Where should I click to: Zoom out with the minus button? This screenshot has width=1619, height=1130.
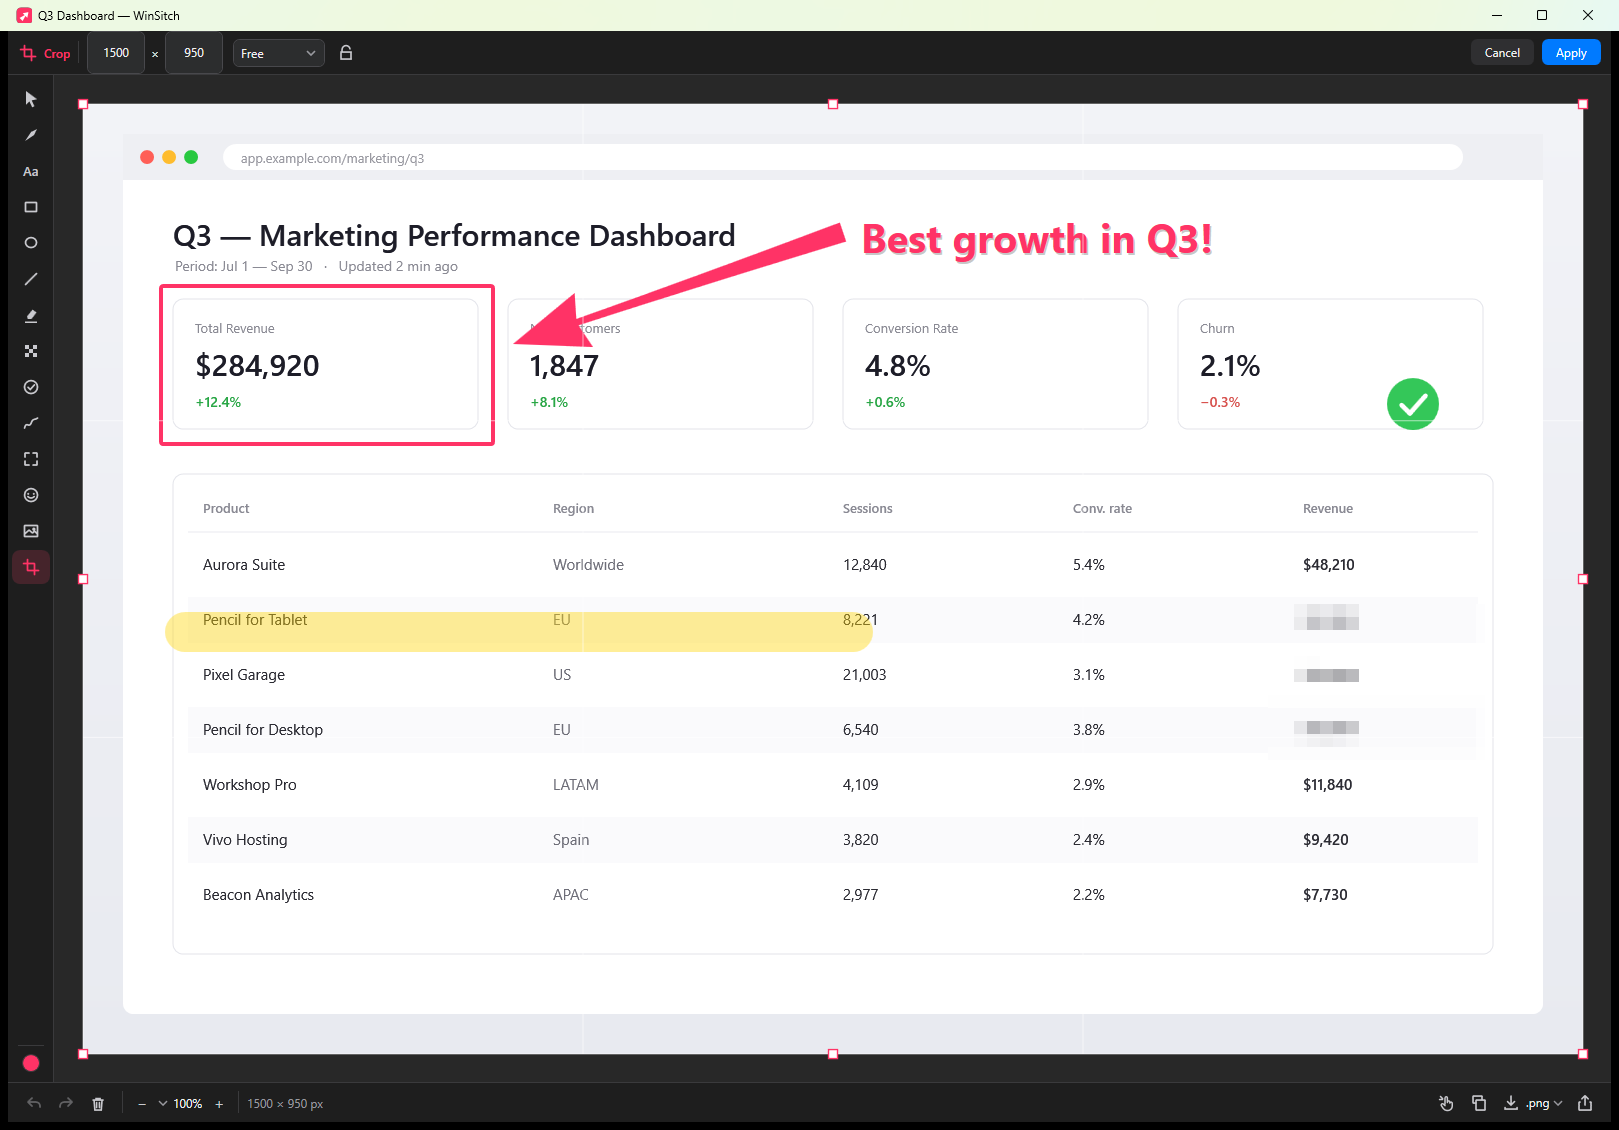pos(142,1103)
